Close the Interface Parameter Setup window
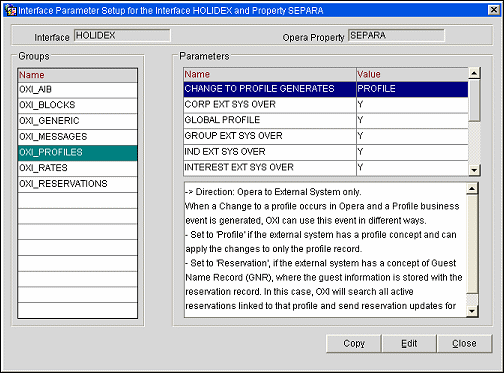This screenshot has width=504, height=373. (x=493, y=10)
